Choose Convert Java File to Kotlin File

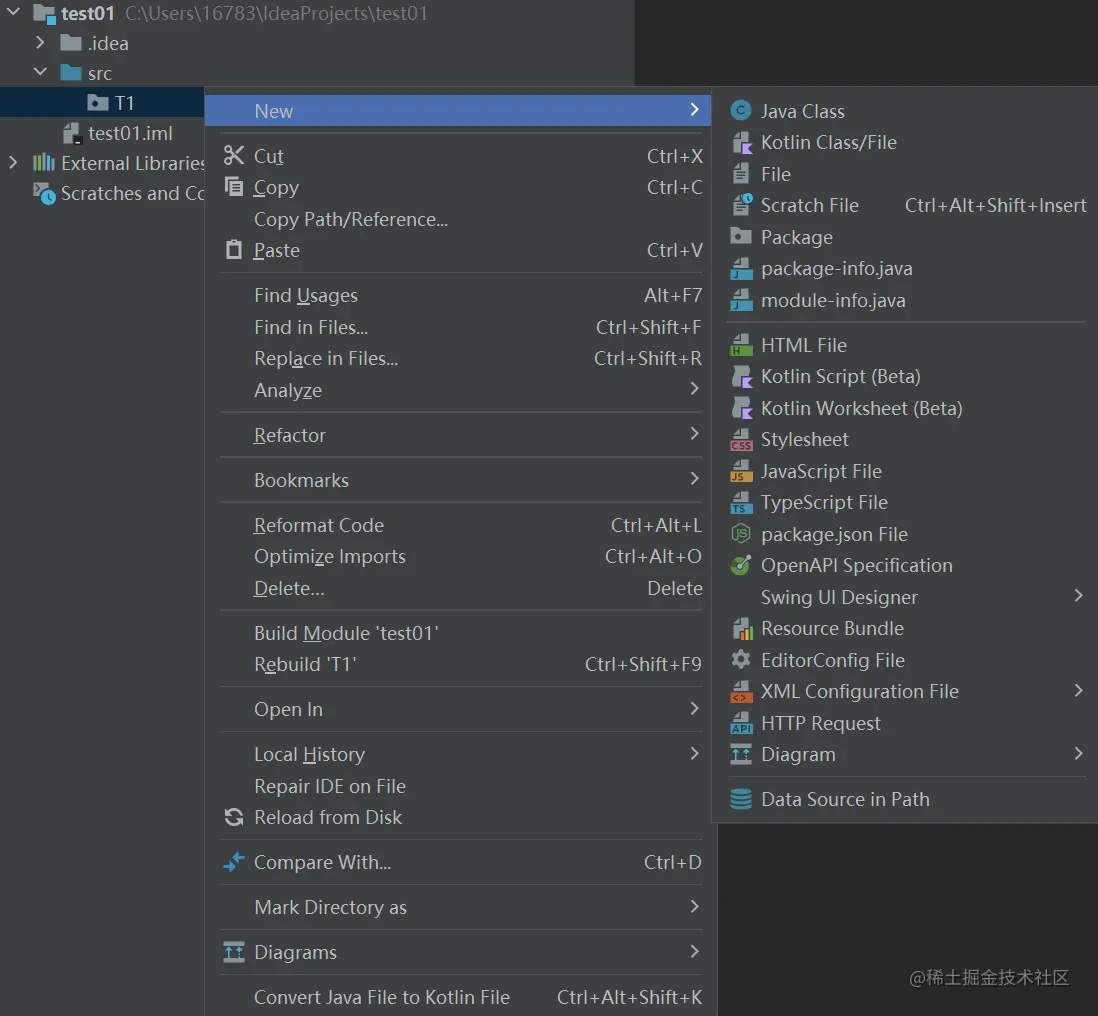(458, 997)
